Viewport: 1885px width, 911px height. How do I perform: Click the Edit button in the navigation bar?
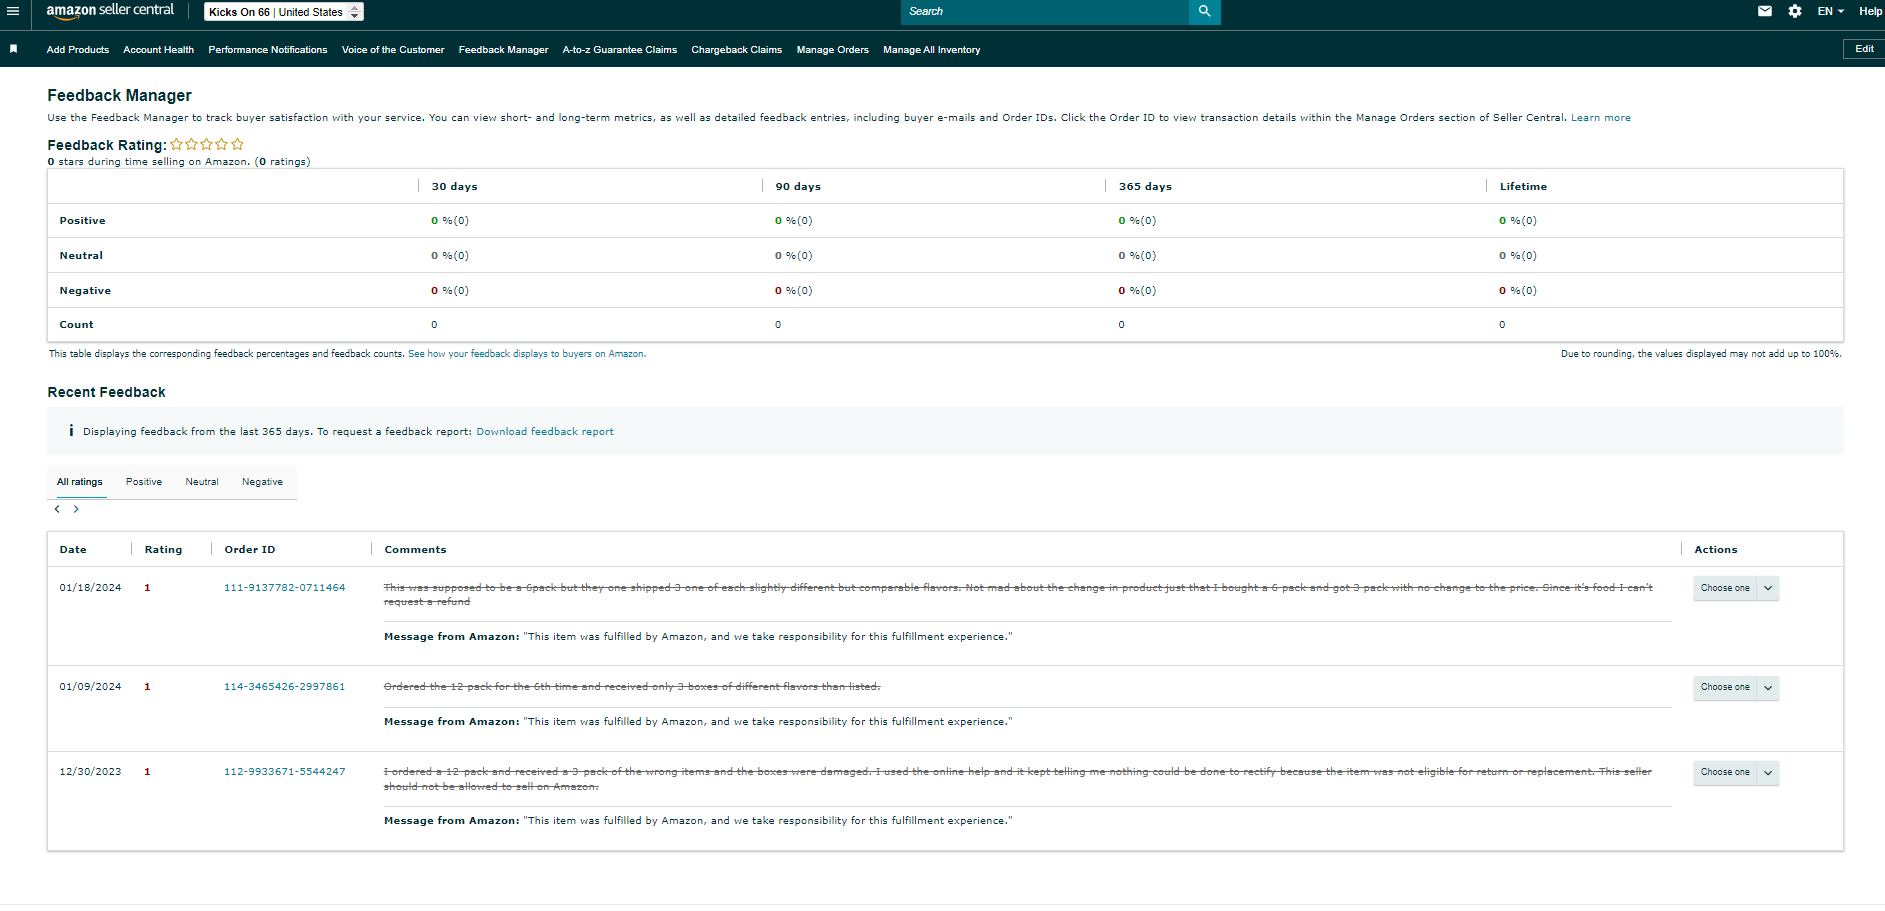(x=1864, y=49)
